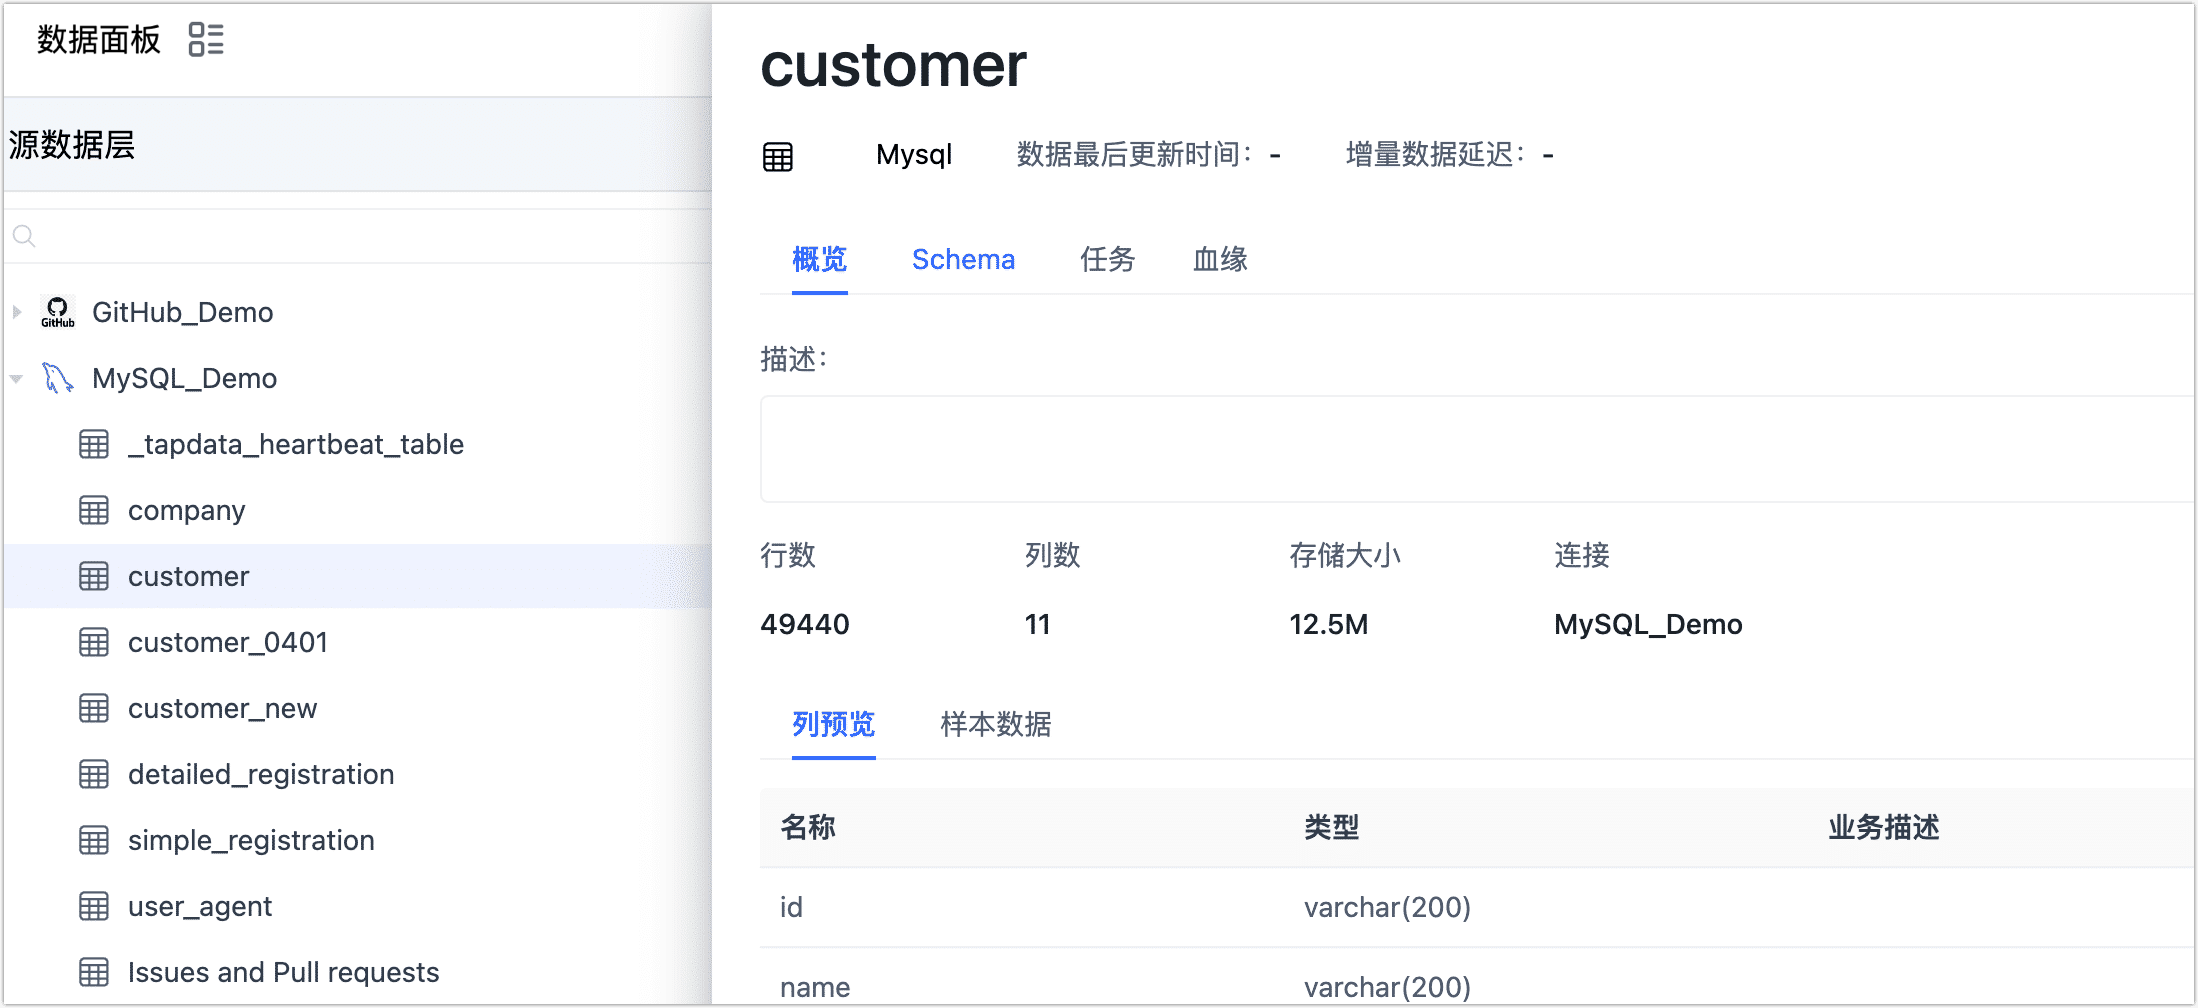Collapse the 源数据层 section header
The width and height of the screenshot is (2198, 1008).
(71, 144)
